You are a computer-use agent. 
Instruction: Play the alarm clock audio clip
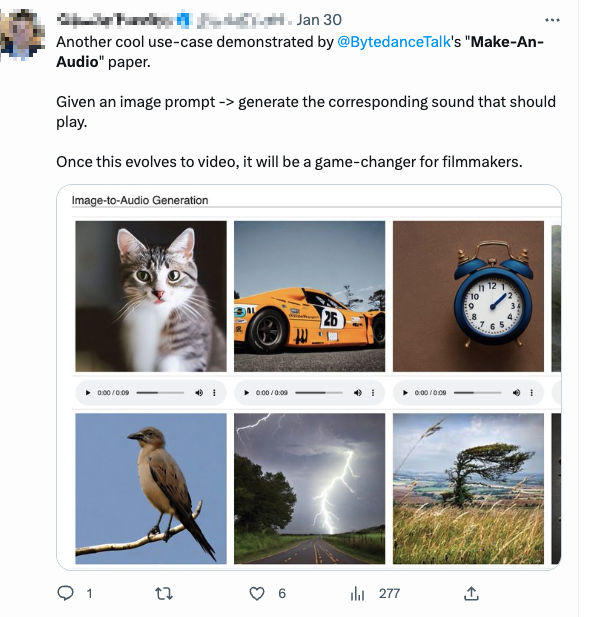pyautogui.click(x=405, y=393)
